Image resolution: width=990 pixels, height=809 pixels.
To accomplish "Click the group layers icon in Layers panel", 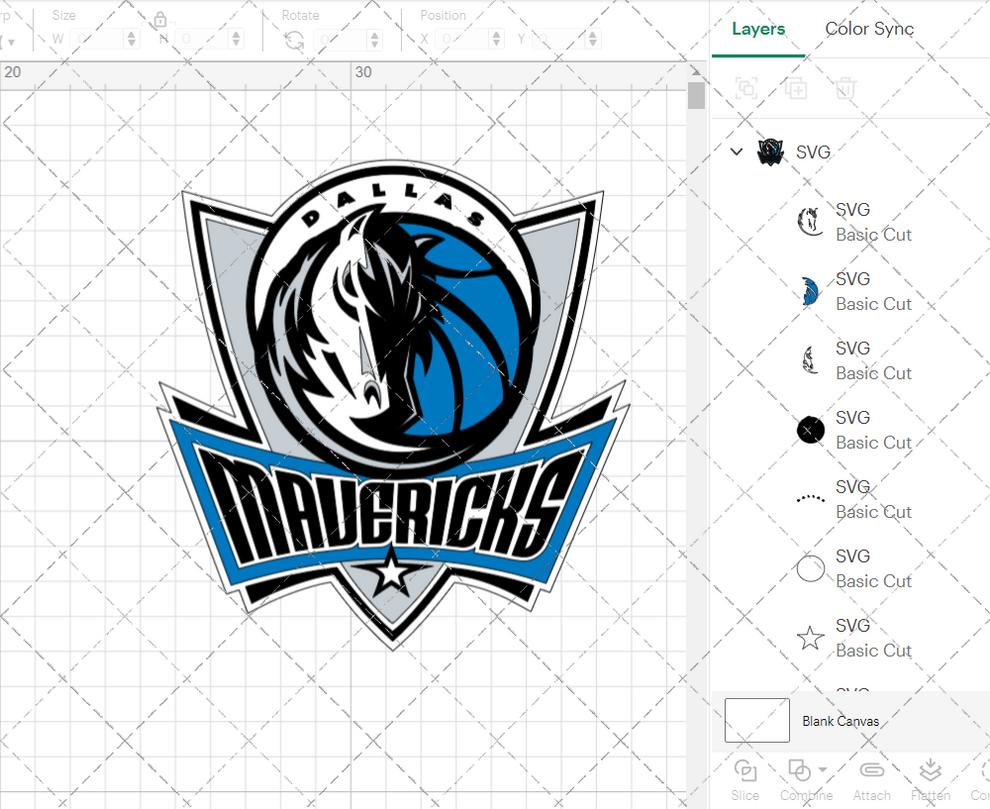I will pyautogui.click(x=746, y=88).
